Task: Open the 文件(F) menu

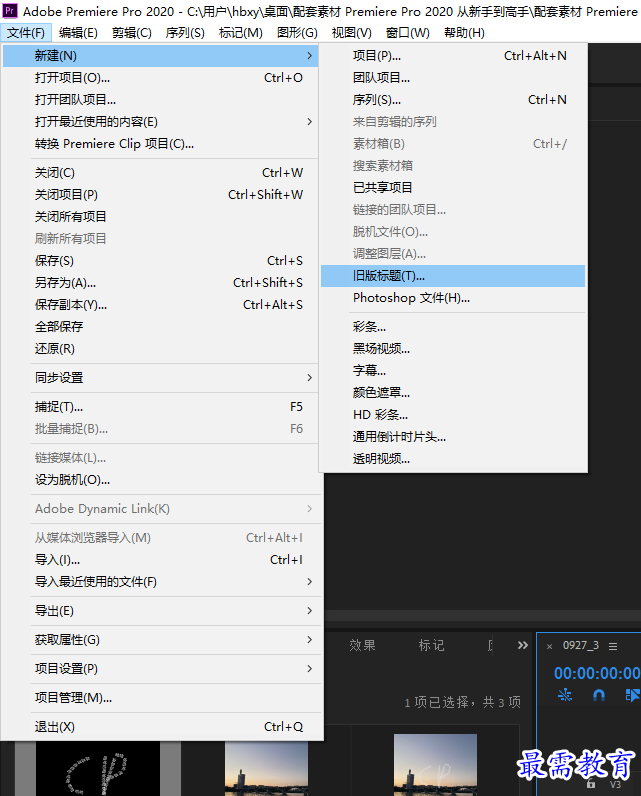Action: (x=26, y=33)
